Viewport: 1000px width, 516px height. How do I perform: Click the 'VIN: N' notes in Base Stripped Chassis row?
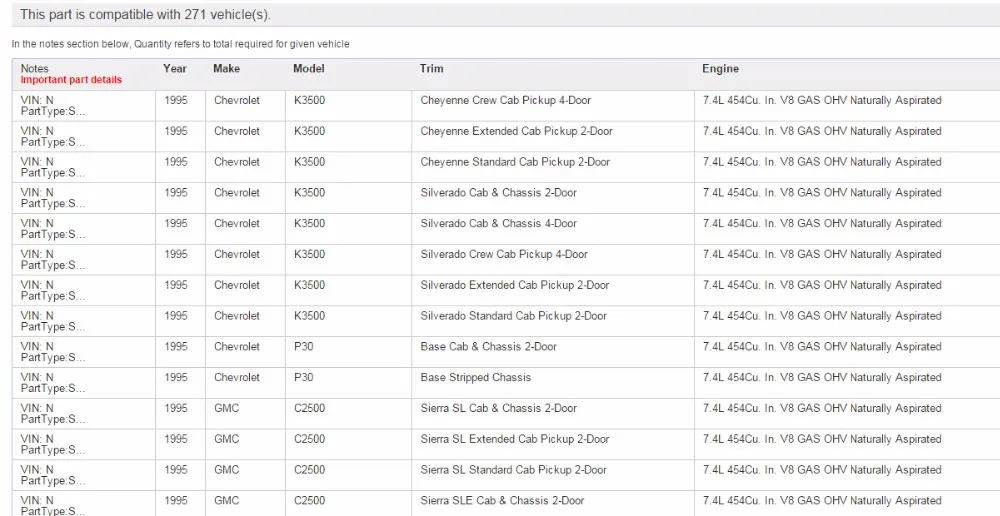(x=37, y=376)
